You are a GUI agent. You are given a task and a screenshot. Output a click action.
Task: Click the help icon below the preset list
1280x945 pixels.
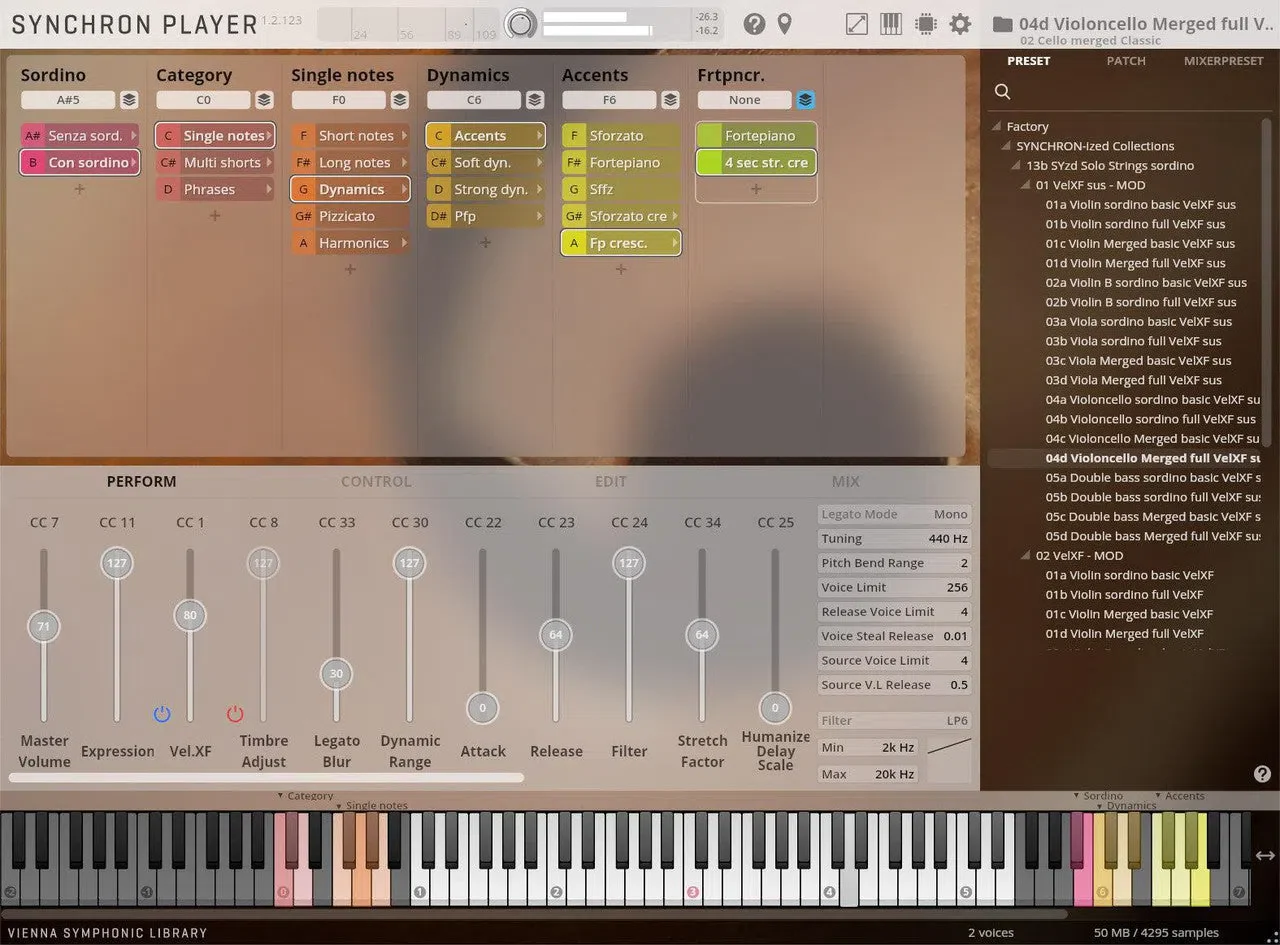tap(1262, 774)
